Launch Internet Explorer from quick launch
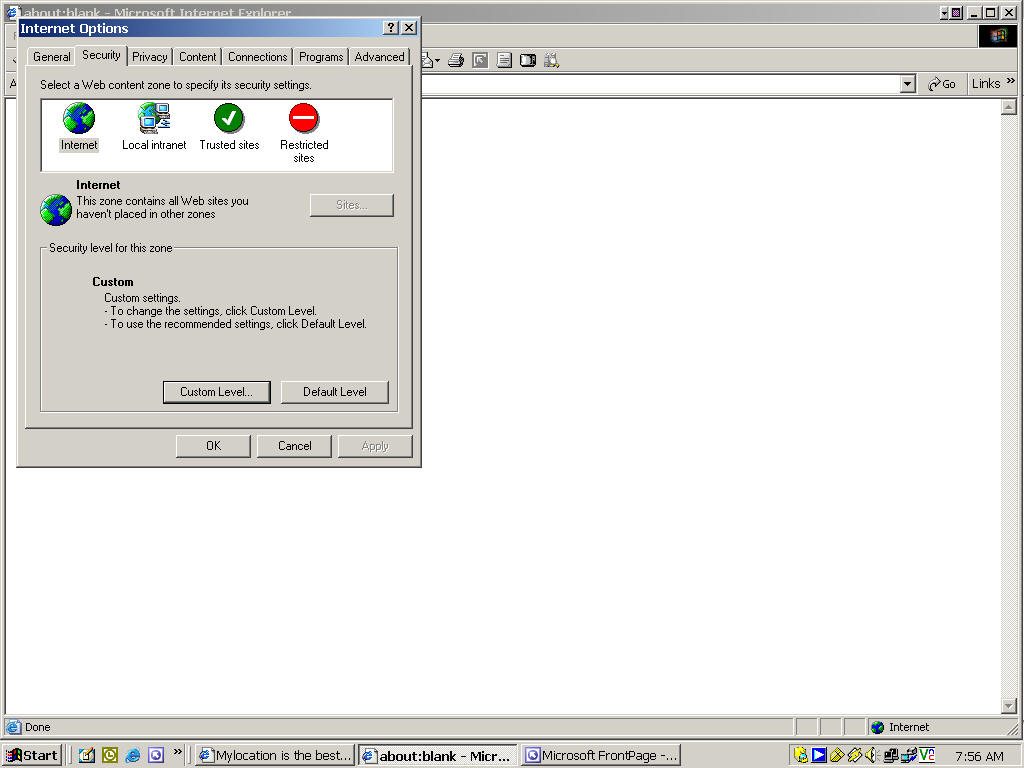Image resolution: width=1024 pixels, height=768 pixels. (x=133, y=756)
